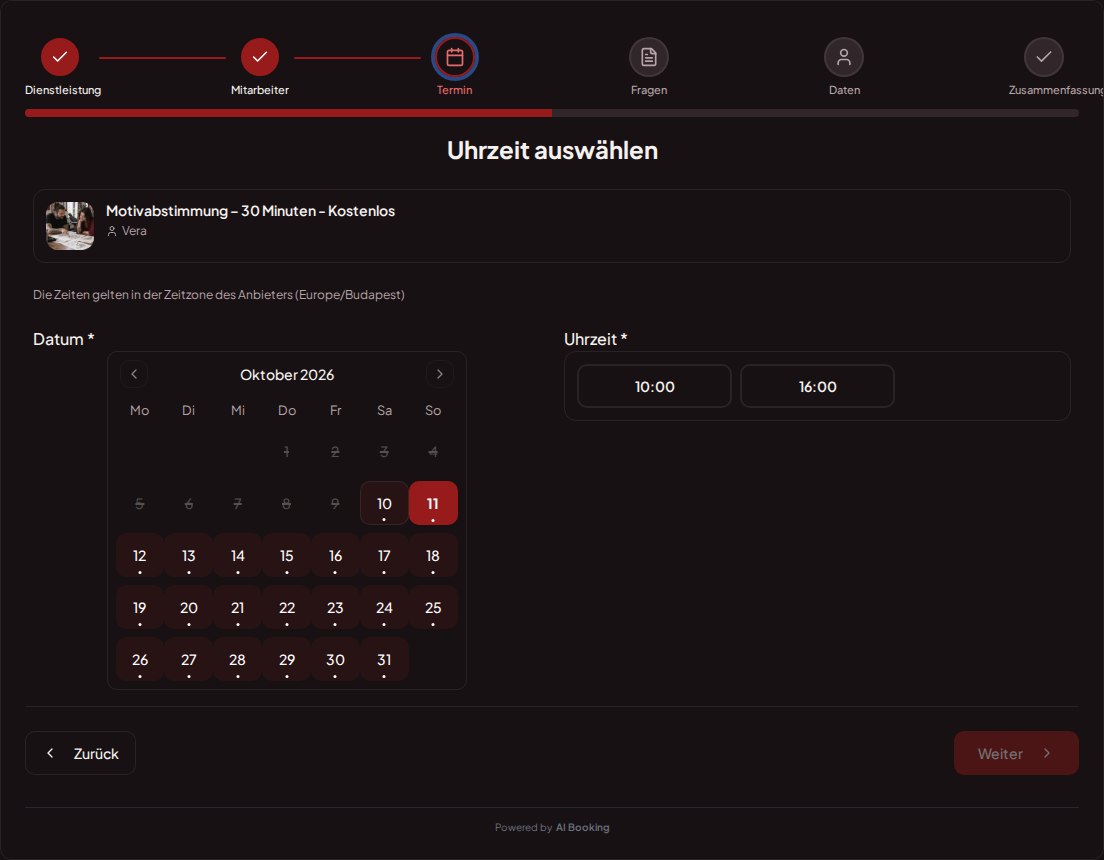Pick October 12 in the calendar

click(140, 556)
